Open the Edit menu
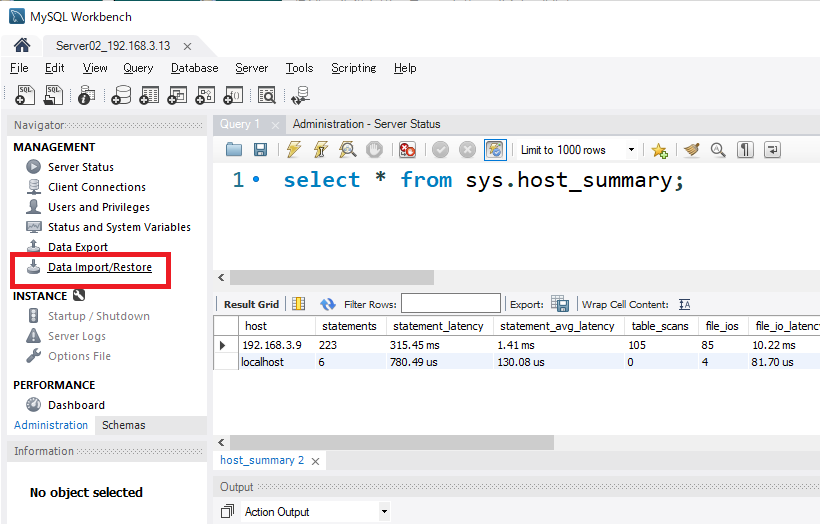This screenshot has width=820, height=524. pos(54,68)
